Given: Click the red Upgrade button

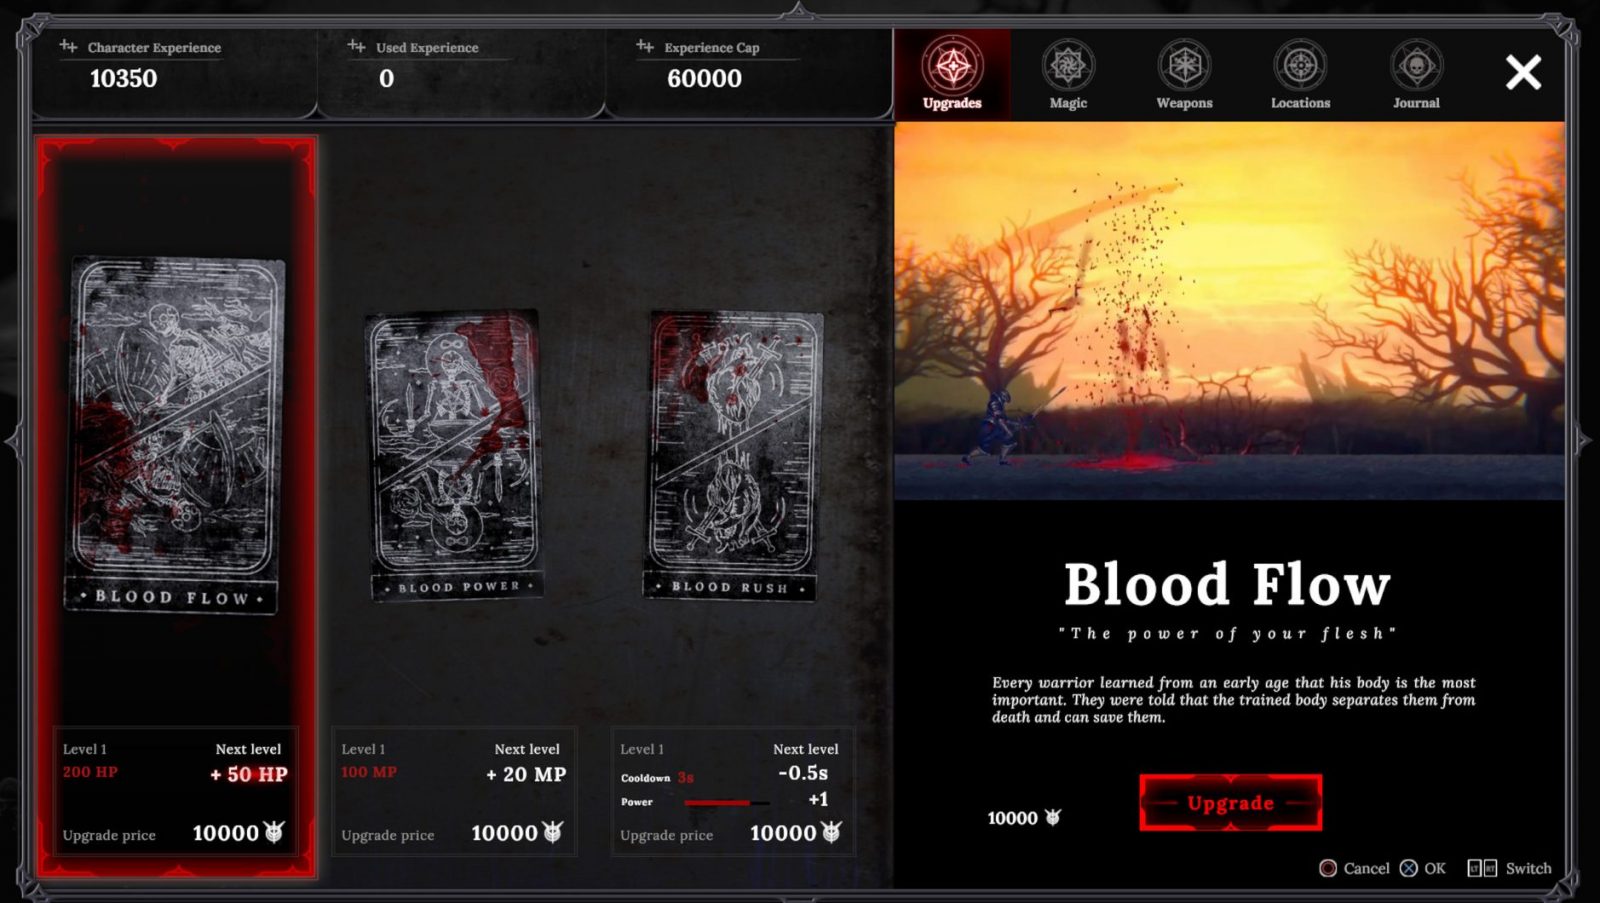Looking at the screenshot, I should (1230, 802).
